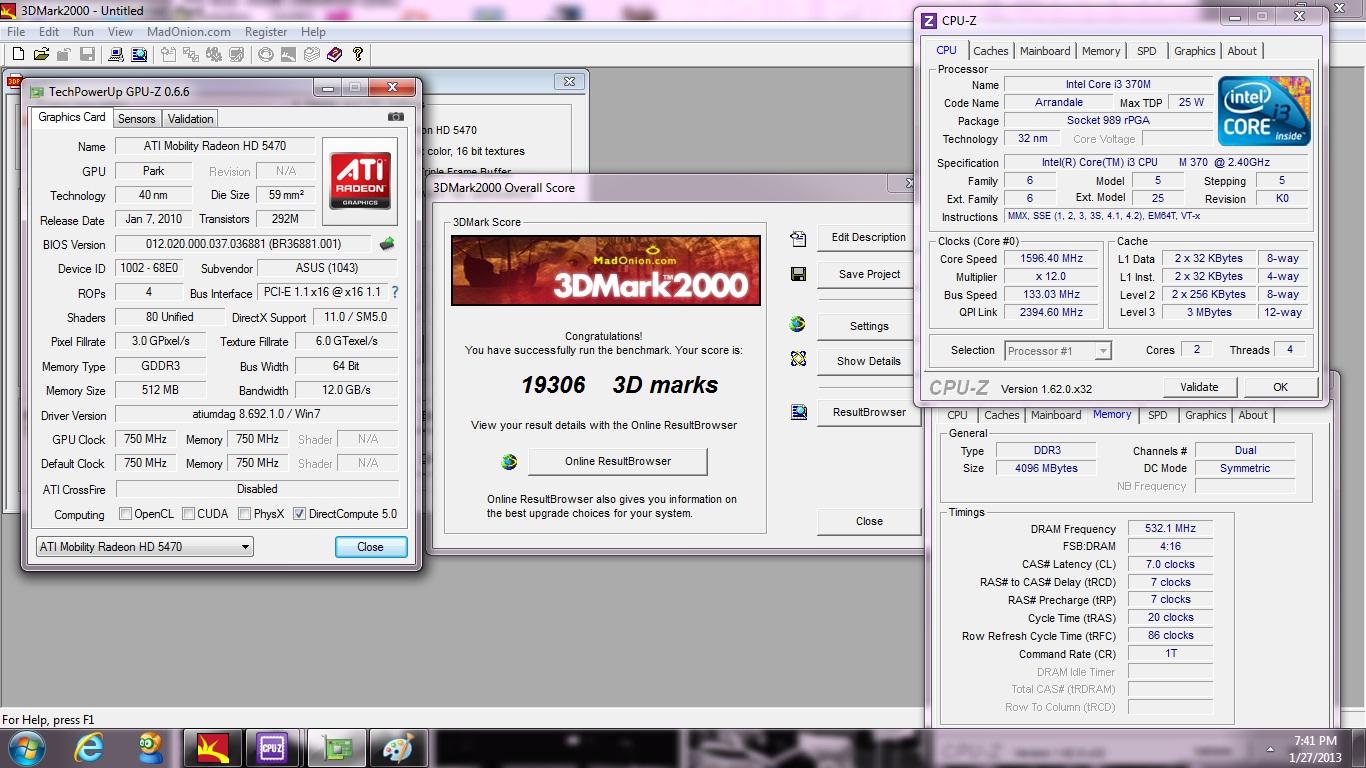1366x768 pixels.
Task: Click the Close button in 3DMark score dialog
Action: coord(868,521)
